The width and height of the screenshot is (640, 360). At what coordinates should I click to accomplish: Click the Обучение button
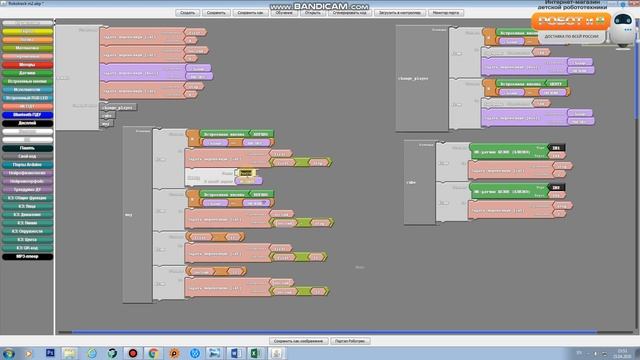pos(284,13)
